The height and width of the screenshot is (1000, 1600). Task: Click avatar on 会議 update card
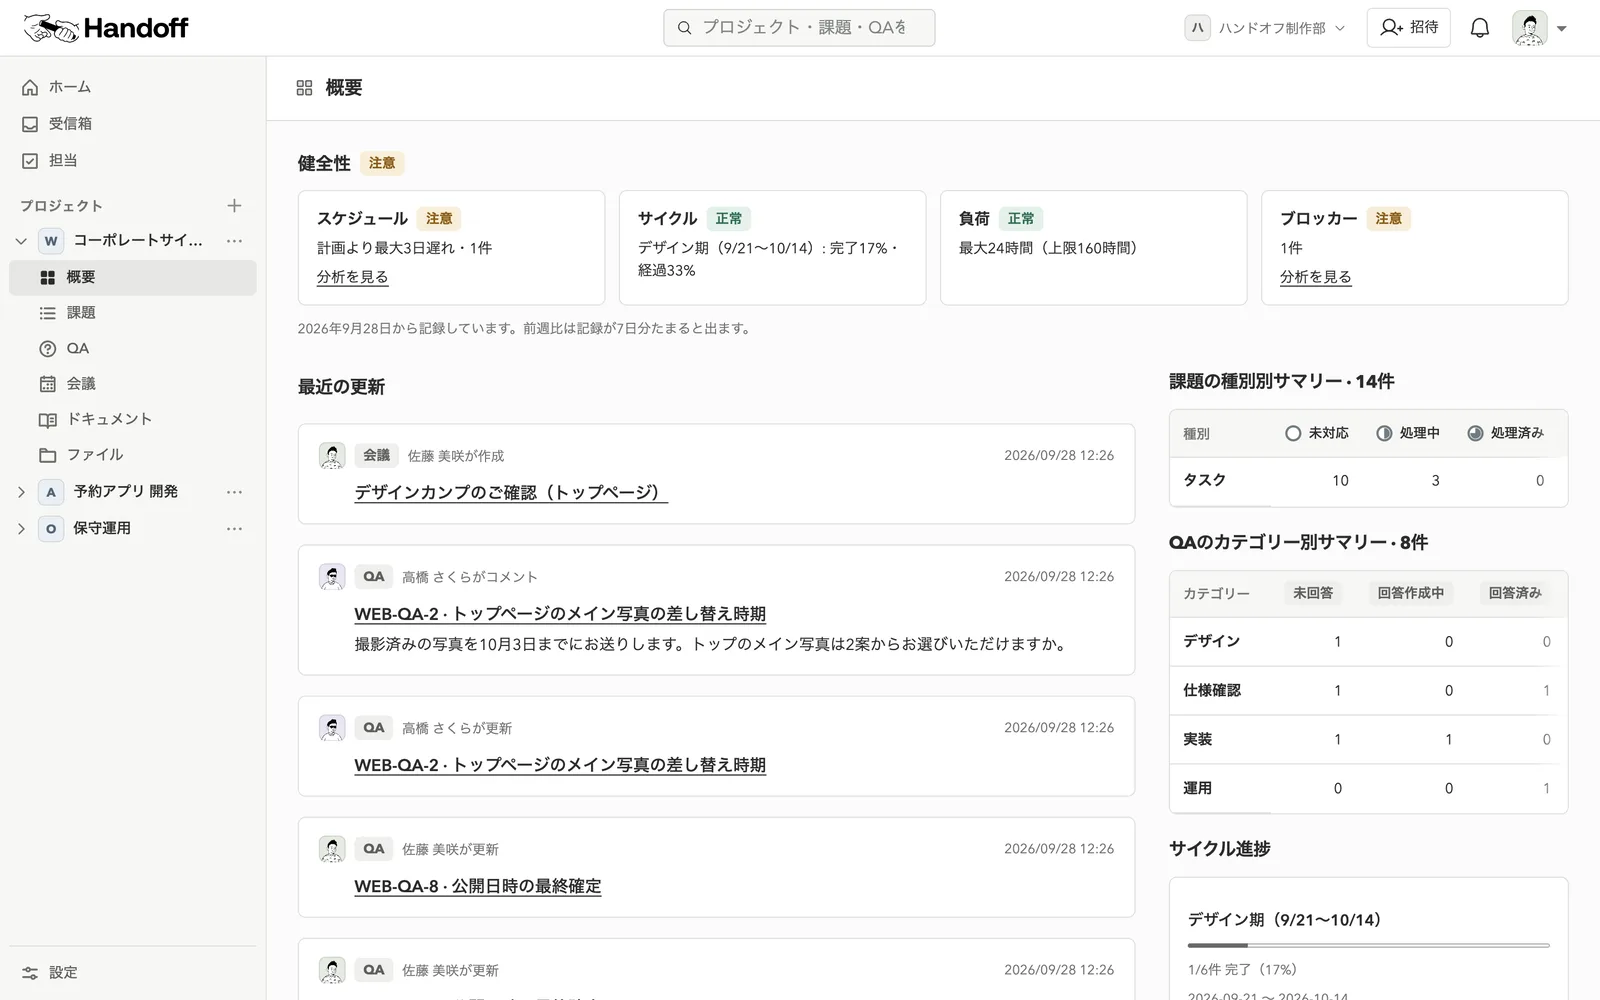pos(332,456)
